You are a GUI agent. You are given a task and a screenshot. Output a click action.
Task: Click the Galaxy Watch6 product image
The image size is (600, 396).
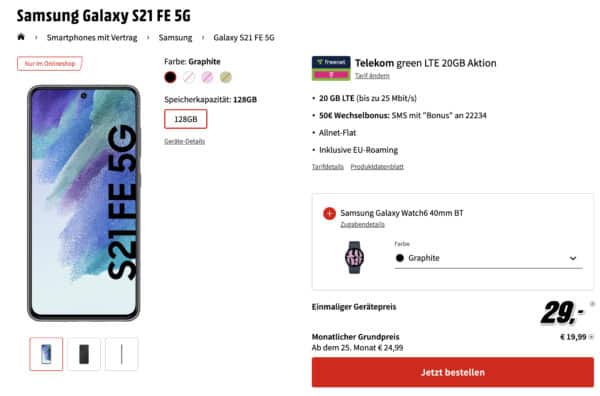(x=354, y=257)
